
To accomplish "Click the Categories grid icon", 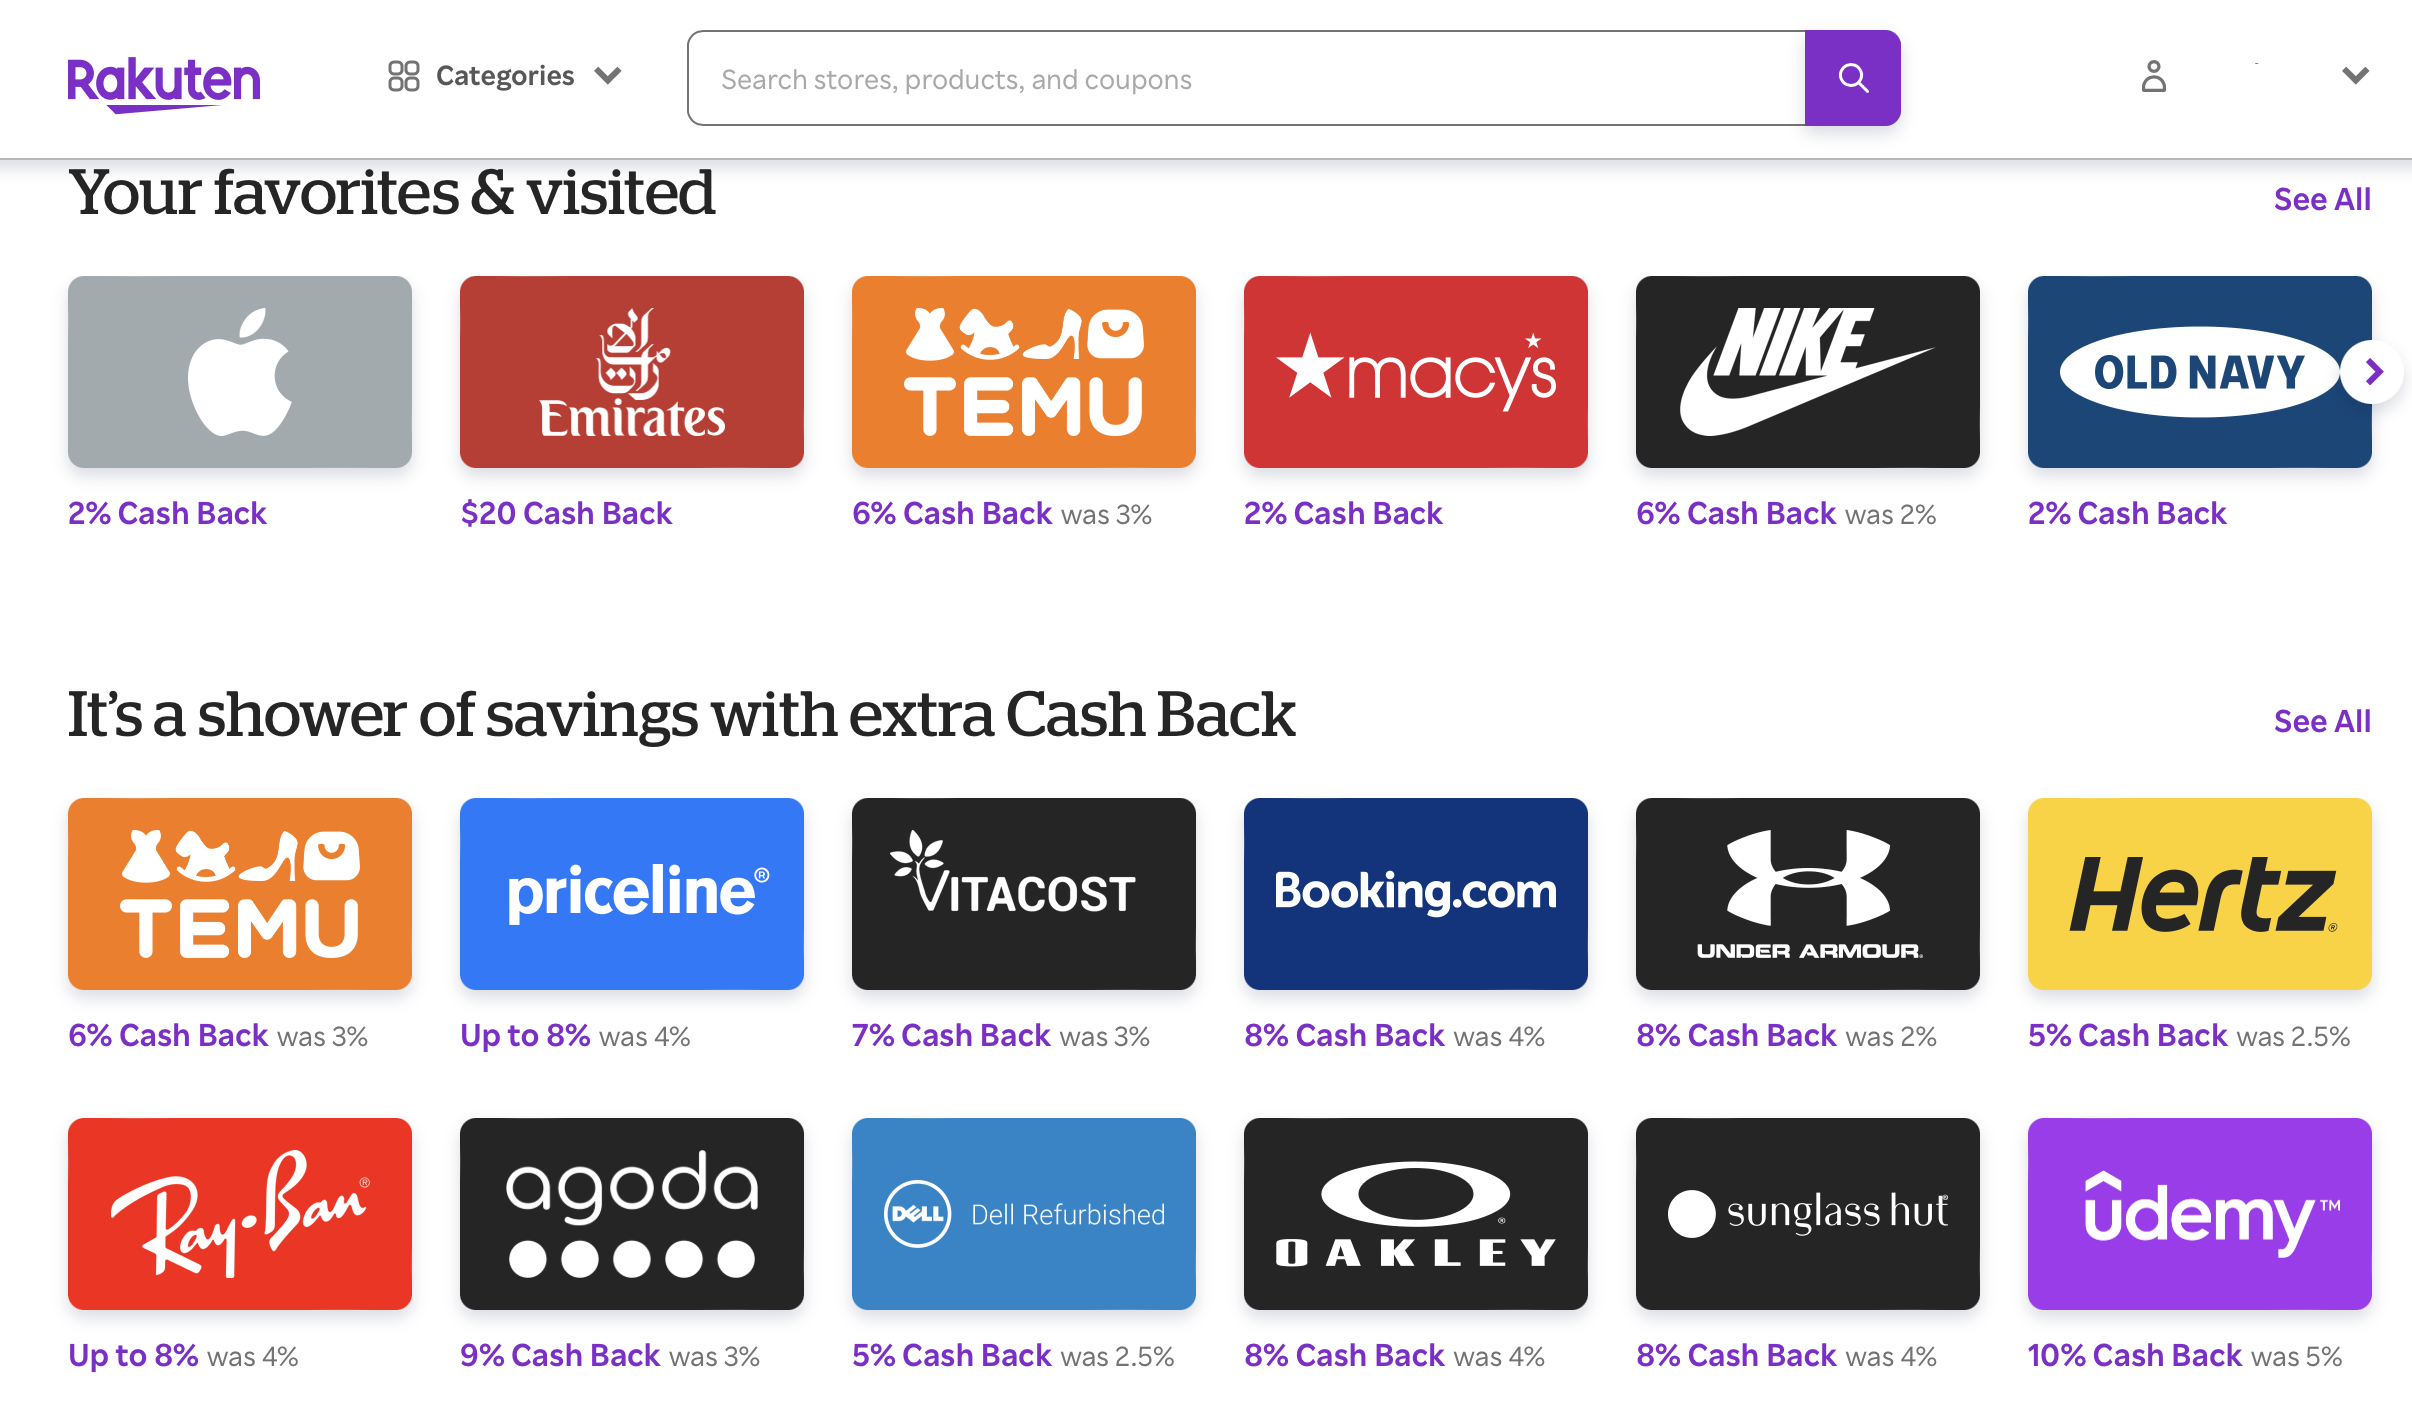I will coord(403,76).
